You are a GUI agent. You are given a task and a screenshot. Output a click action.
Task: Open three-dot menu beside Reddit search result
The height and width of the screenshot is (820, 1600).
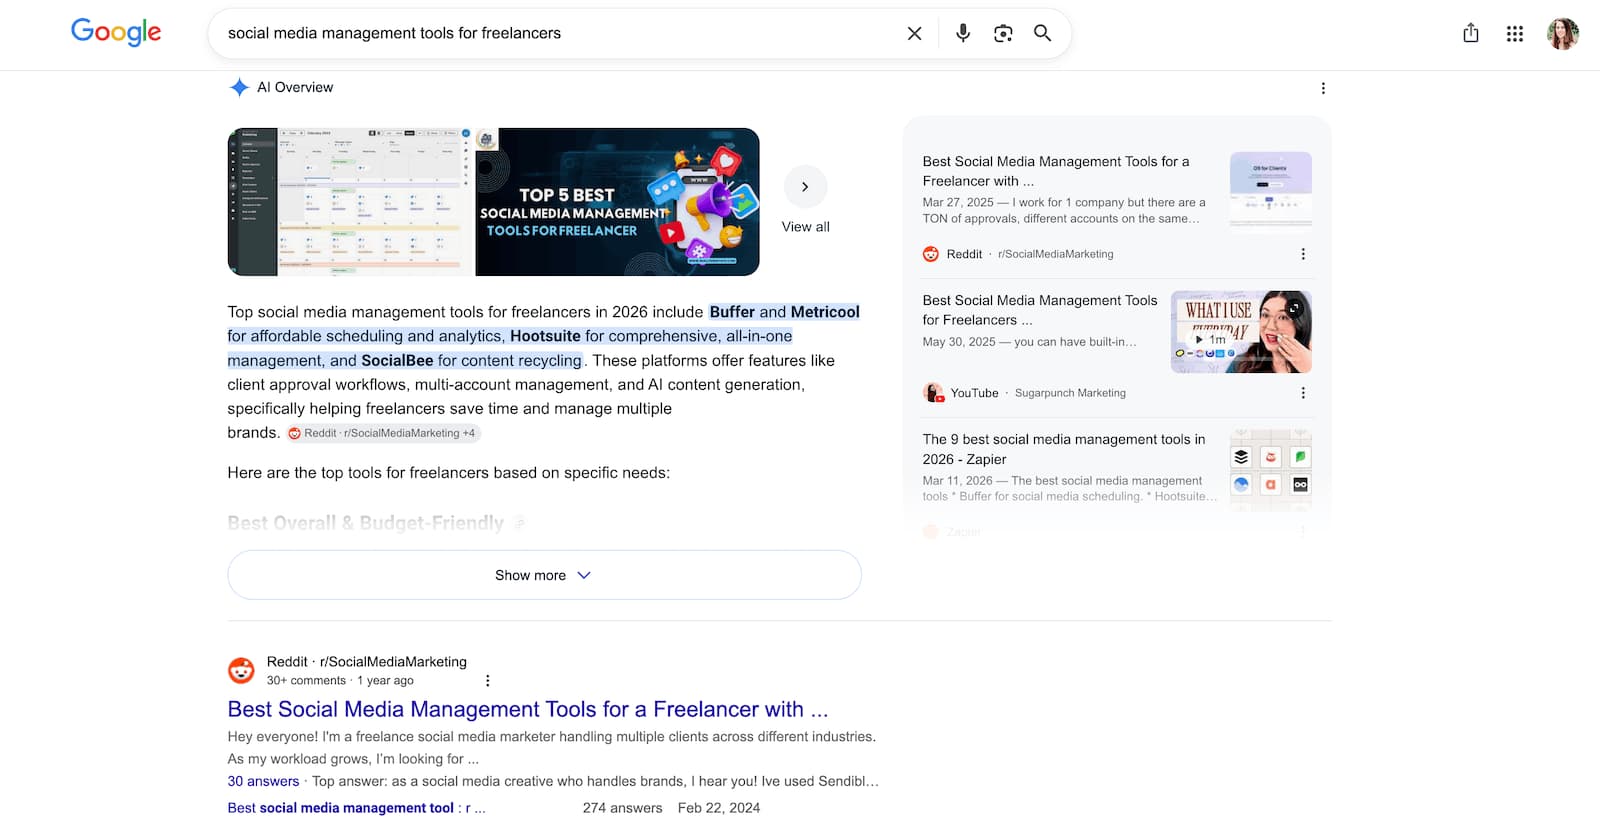488,680
